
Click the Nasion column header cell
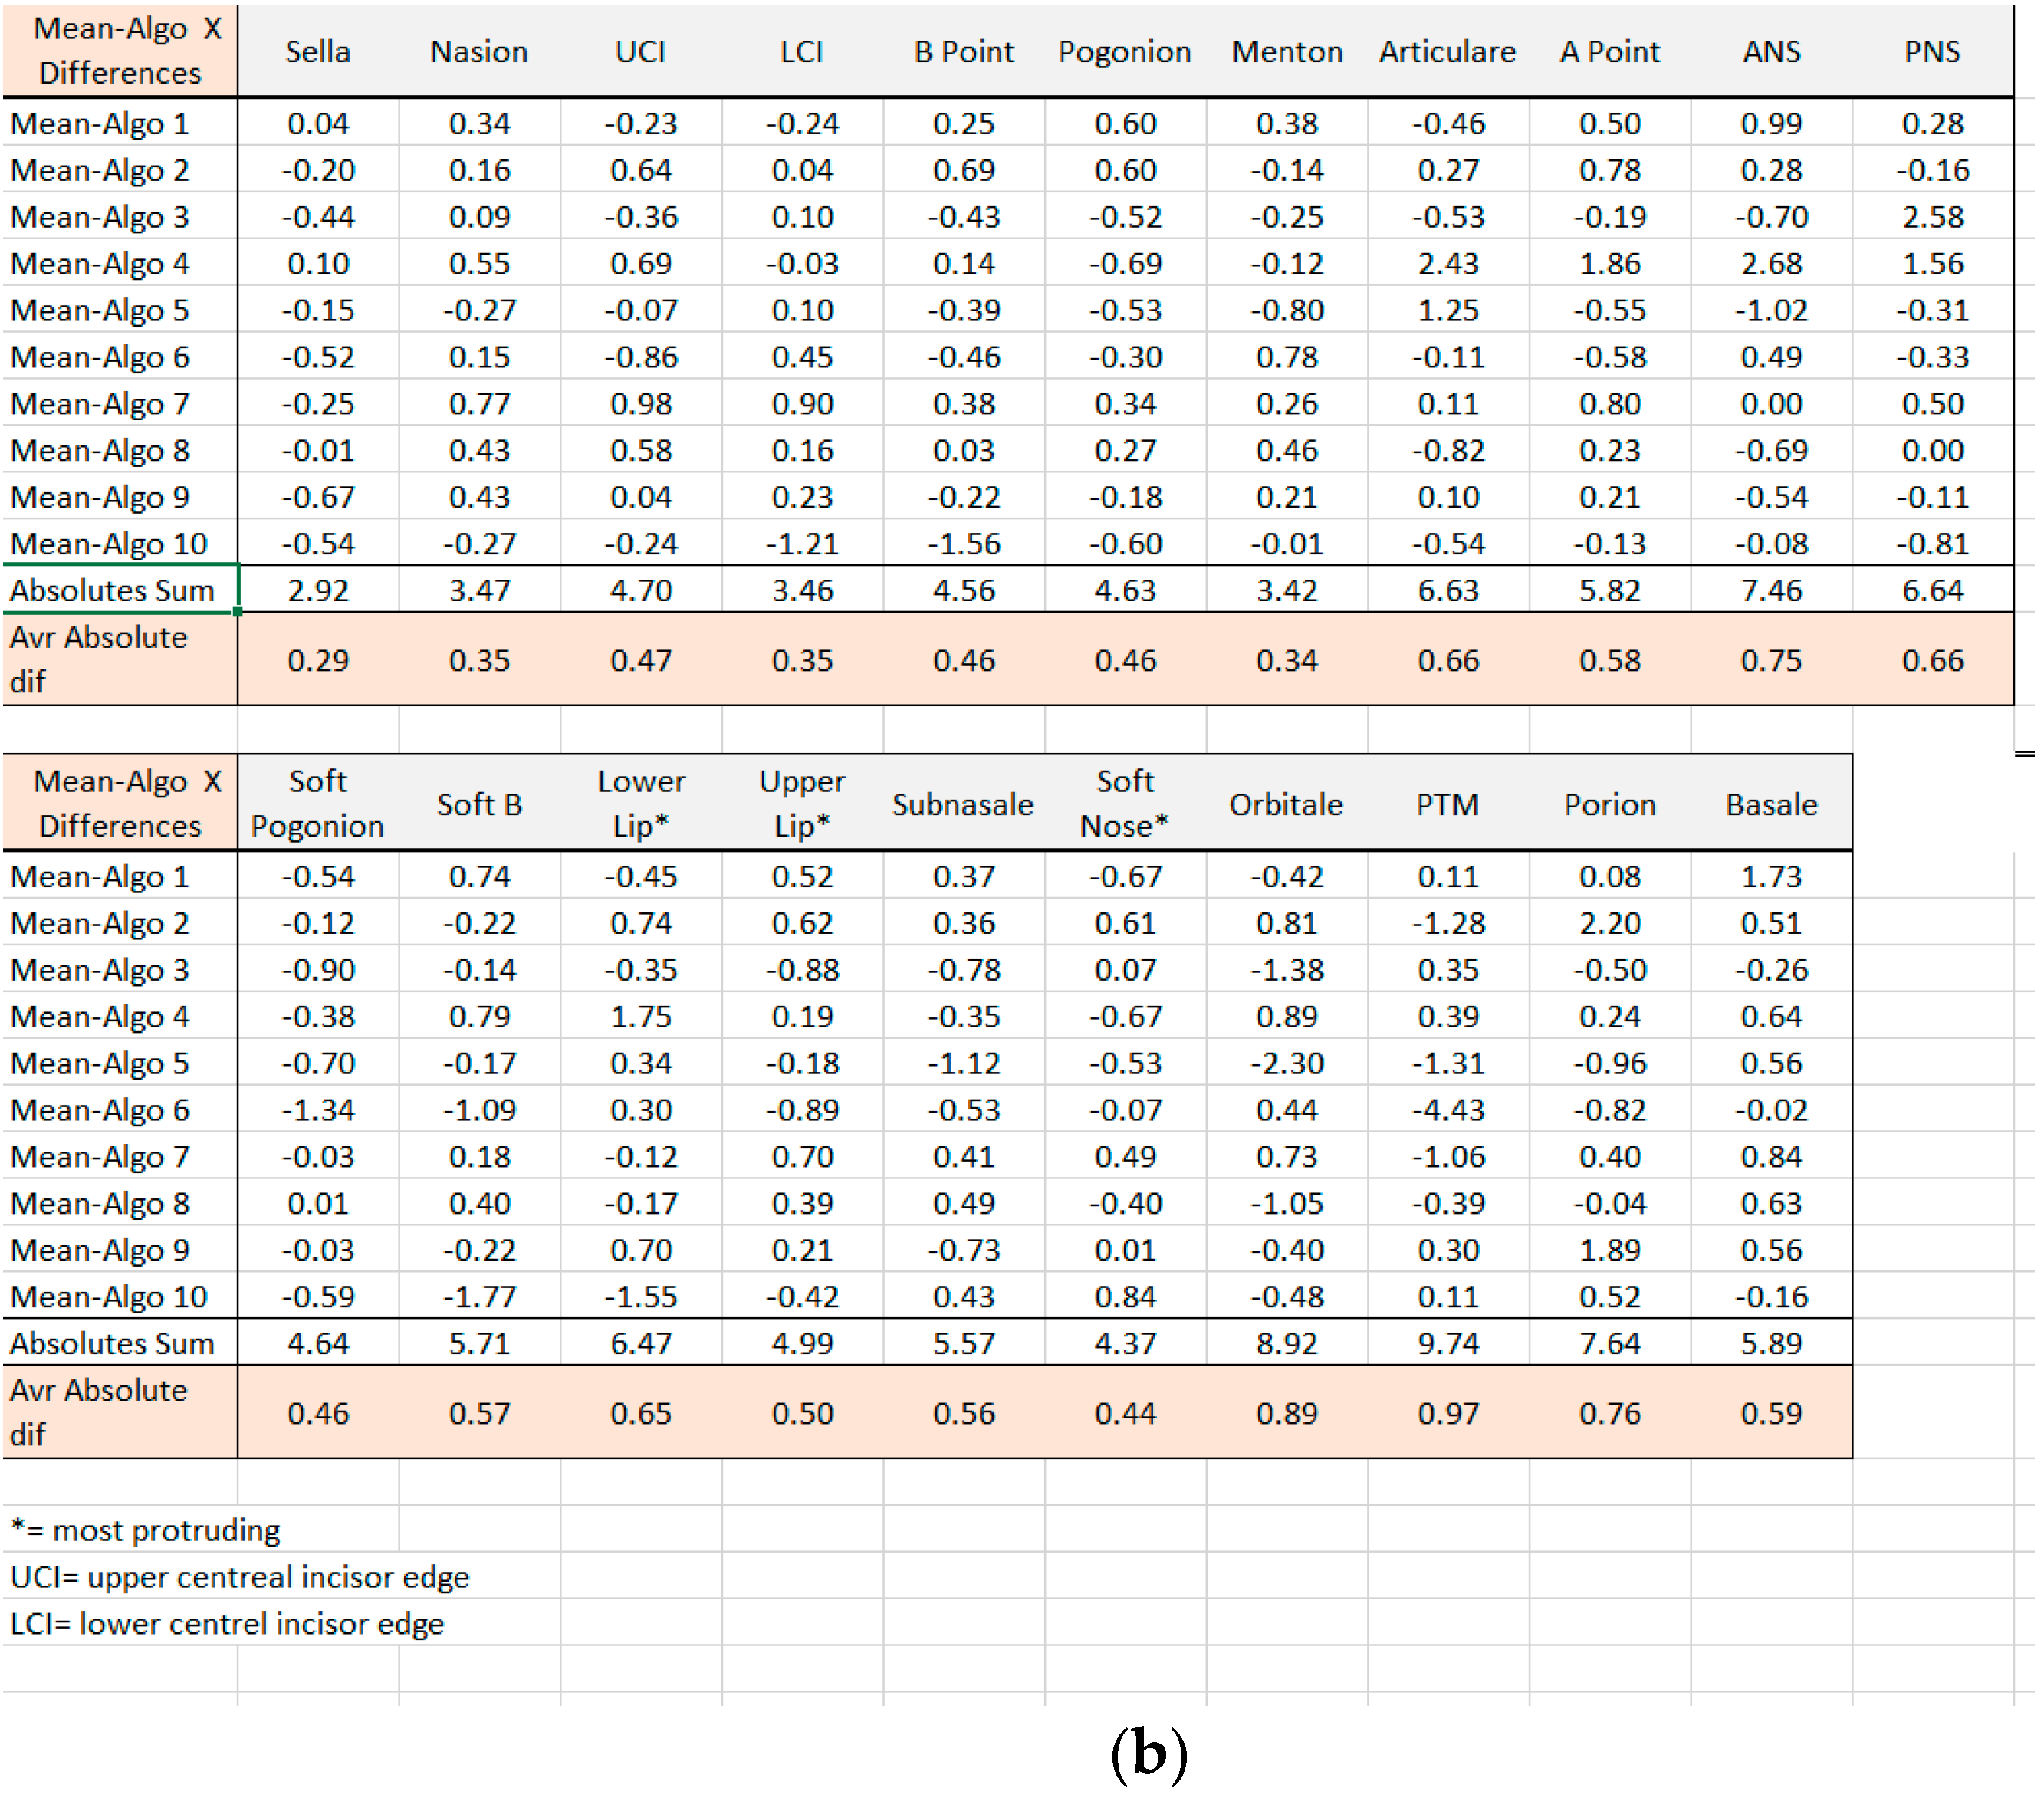coord(479,51)
